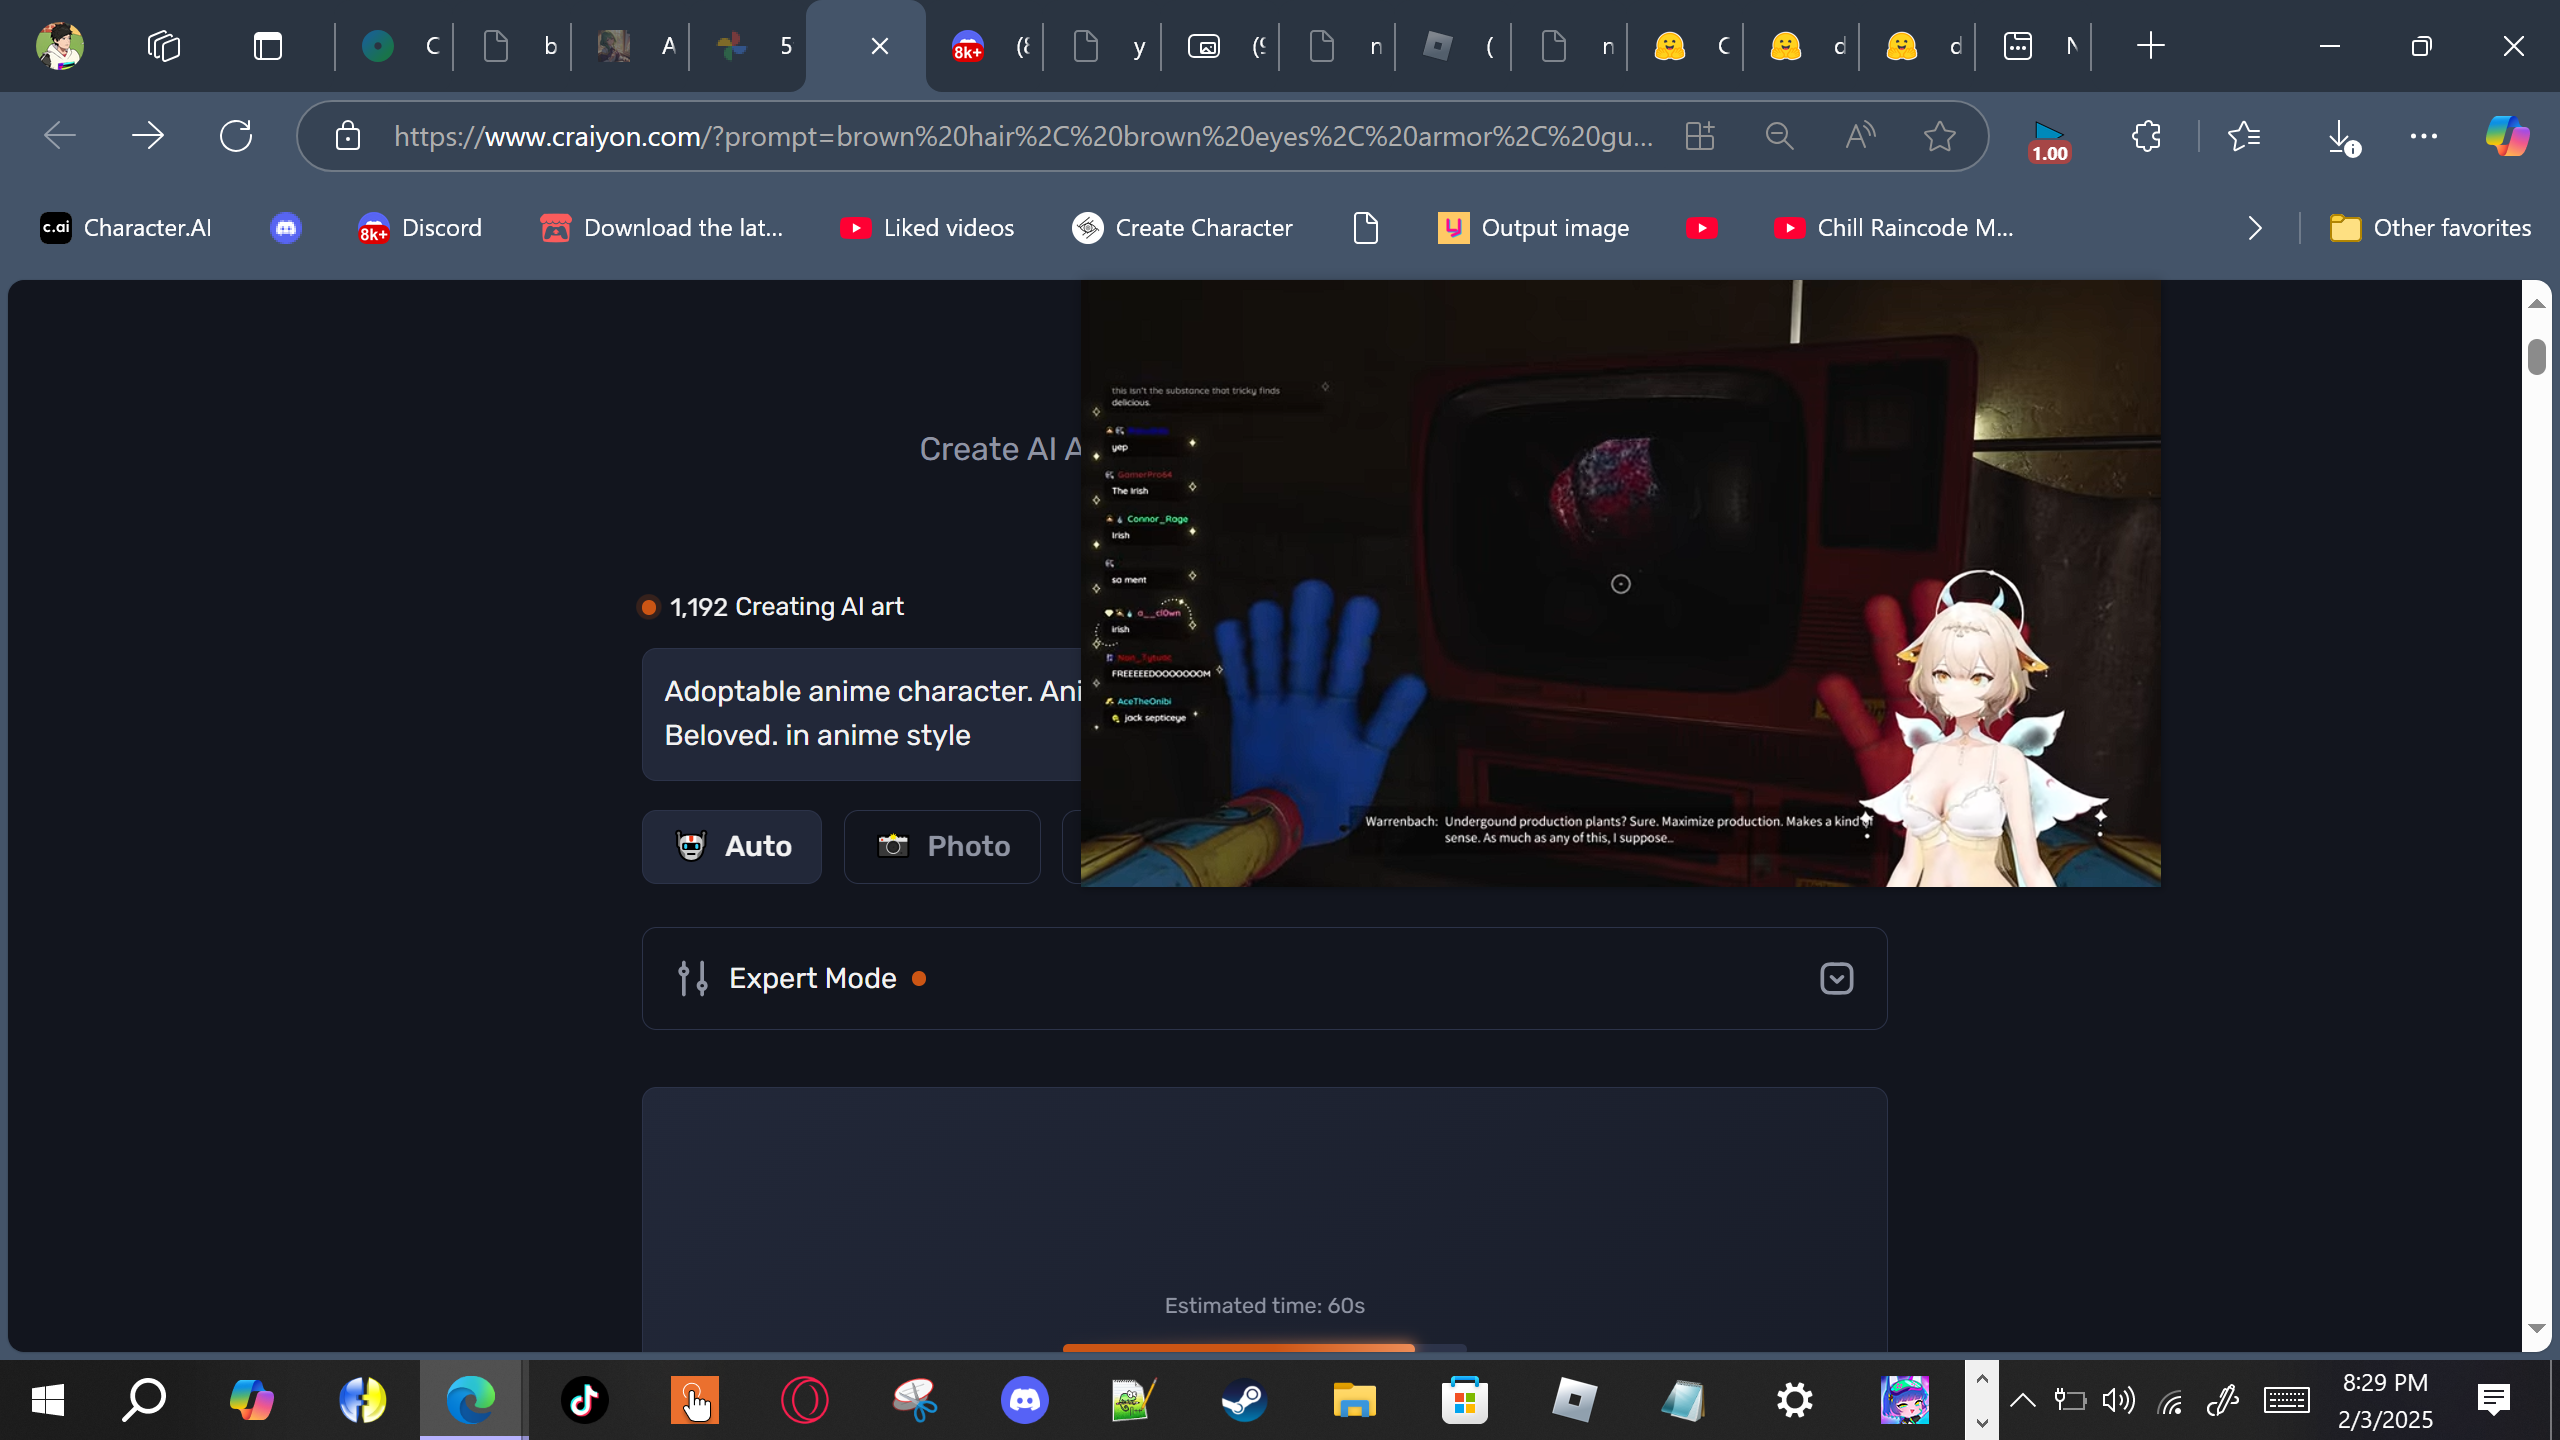Viewport: 2560px width, 1440px height.
Task: Click the Expert Mode label
Action: [812, 978]
